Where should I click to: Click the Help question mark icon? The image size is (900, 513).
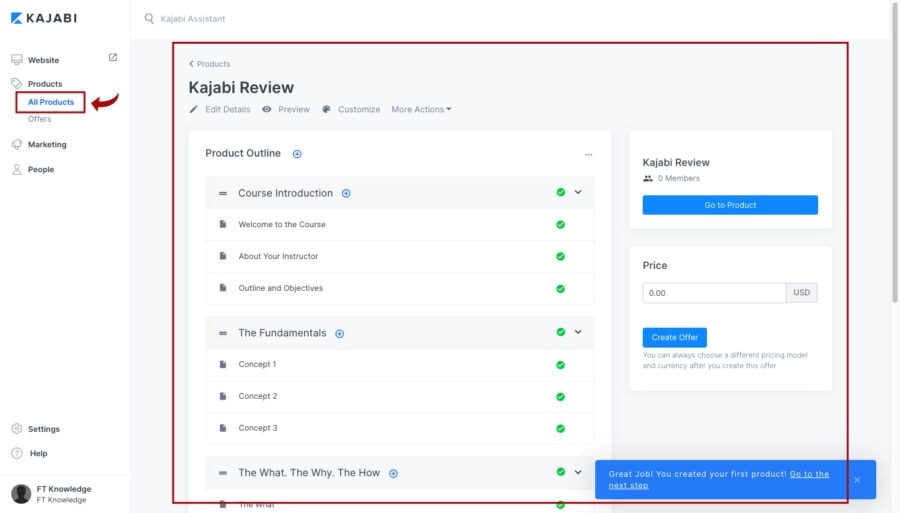[x=17, y=453]
